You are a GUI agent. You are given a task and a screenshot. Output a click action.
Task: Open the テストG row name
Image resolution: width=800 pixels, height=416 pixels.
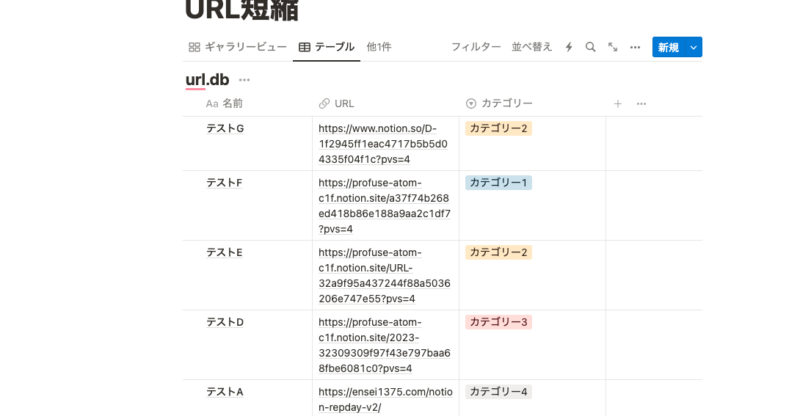point(225,129)
